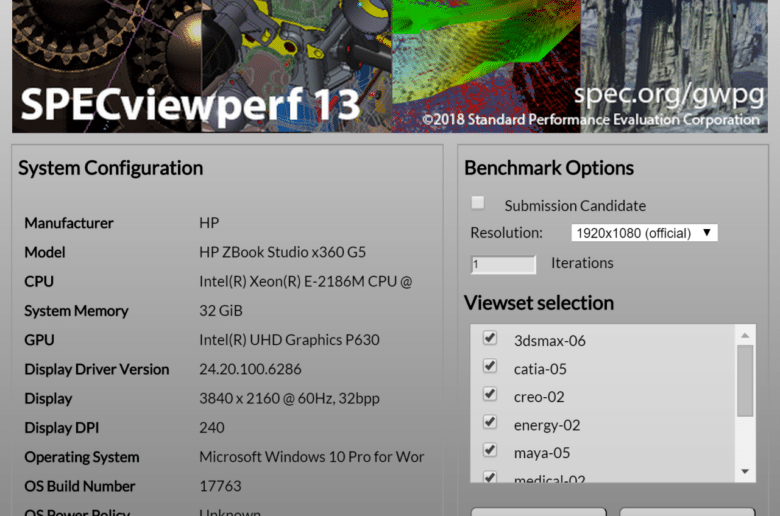This screenshot has width=780, height=516.
Task: Uncheck the 3dsmax-06 viewset
Action: 490,338
